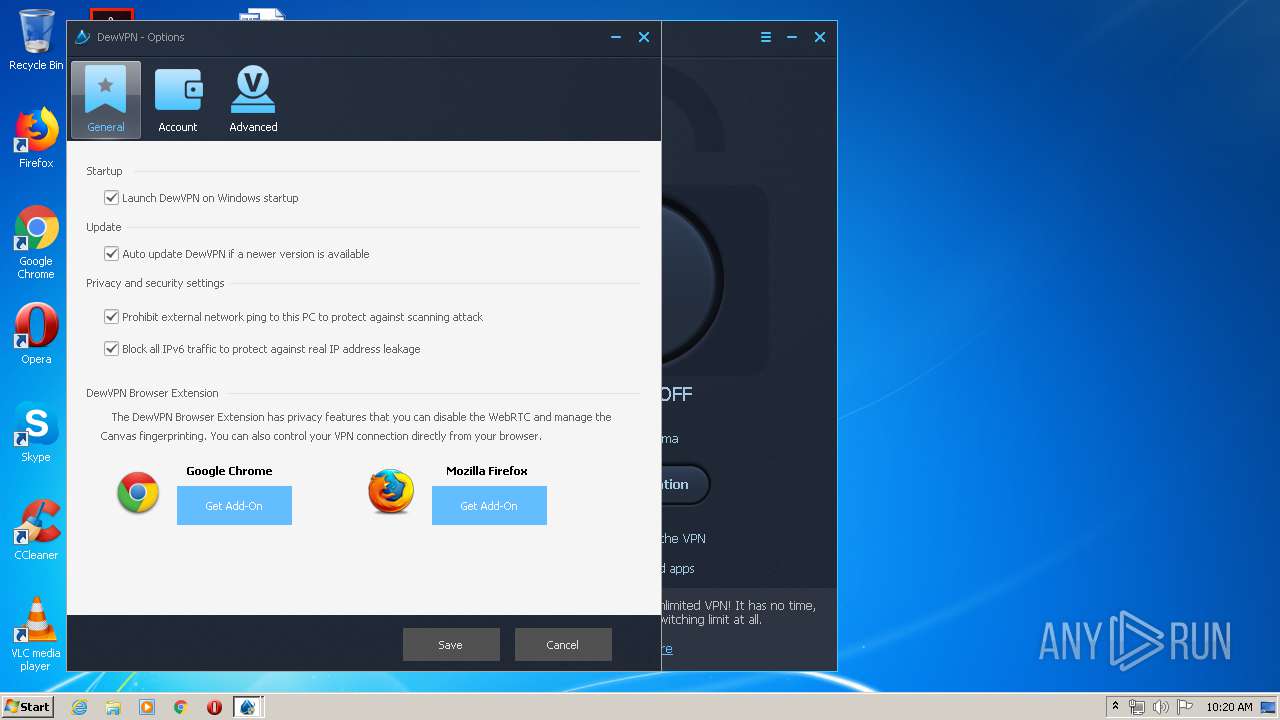Close the DewVPN main window
Viewport: 1280px width, 720px height.
820,37
